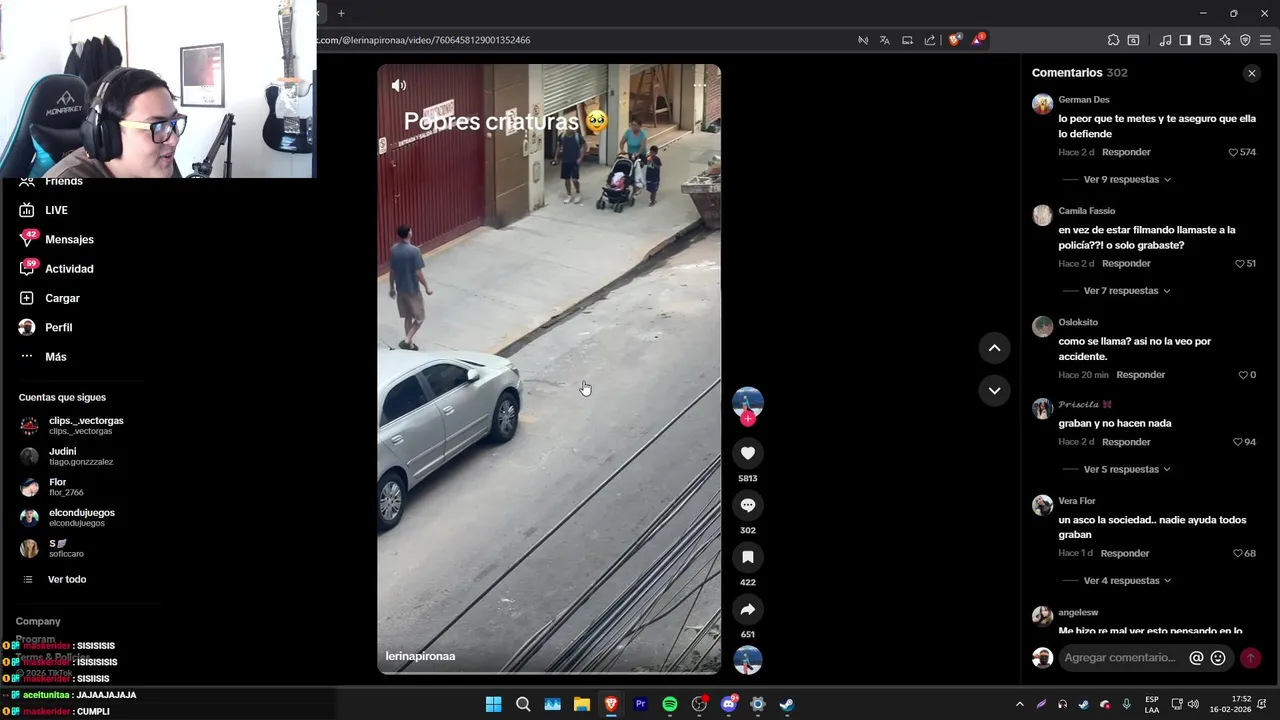Open Spotify from the taskbar
Screen dimensions: 1280x720
[670, 704]
